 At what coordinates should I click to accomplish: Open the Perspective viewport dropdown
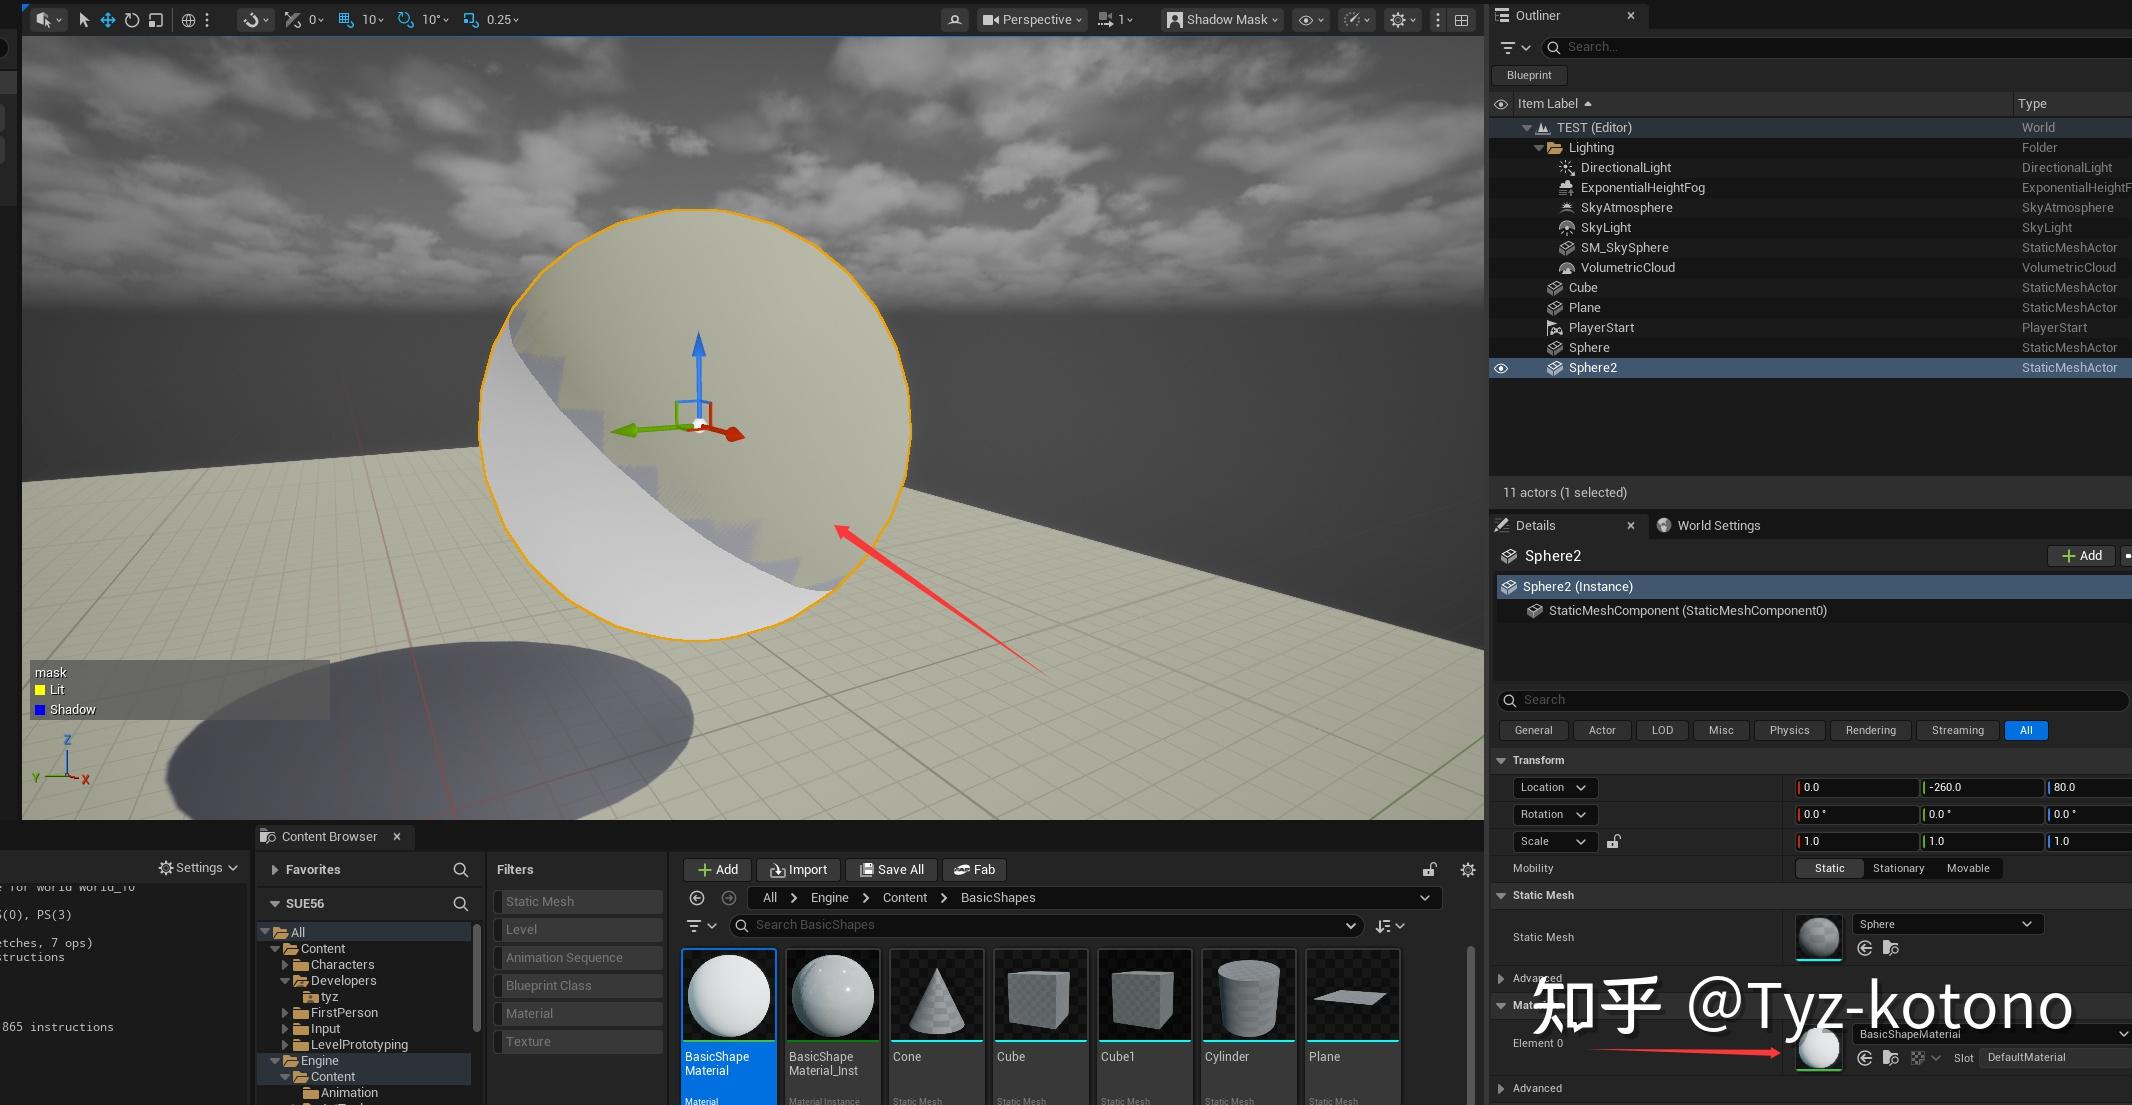pyautogui.click(x=1031, y=19)
